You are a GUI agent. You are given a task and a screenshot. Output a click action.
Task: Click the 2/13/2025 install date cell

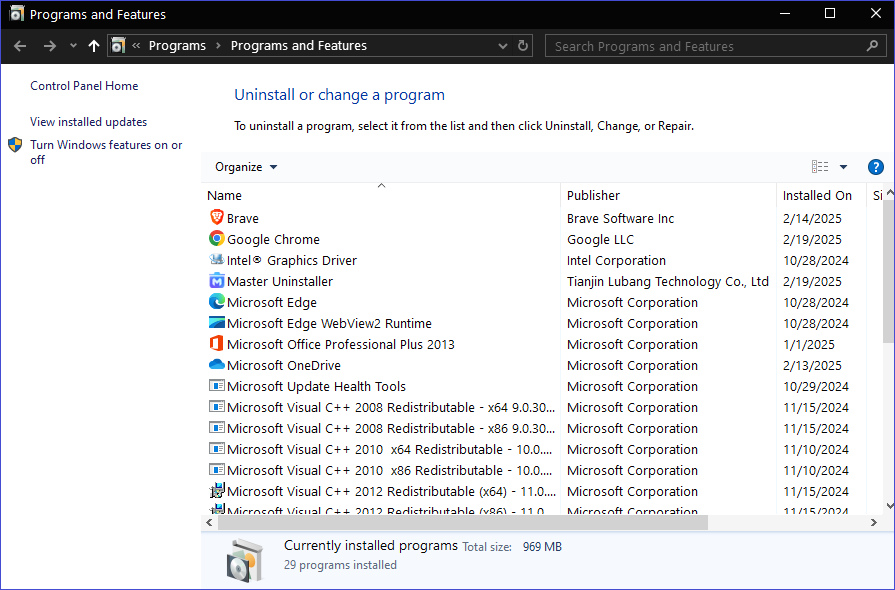pos(812,366)
